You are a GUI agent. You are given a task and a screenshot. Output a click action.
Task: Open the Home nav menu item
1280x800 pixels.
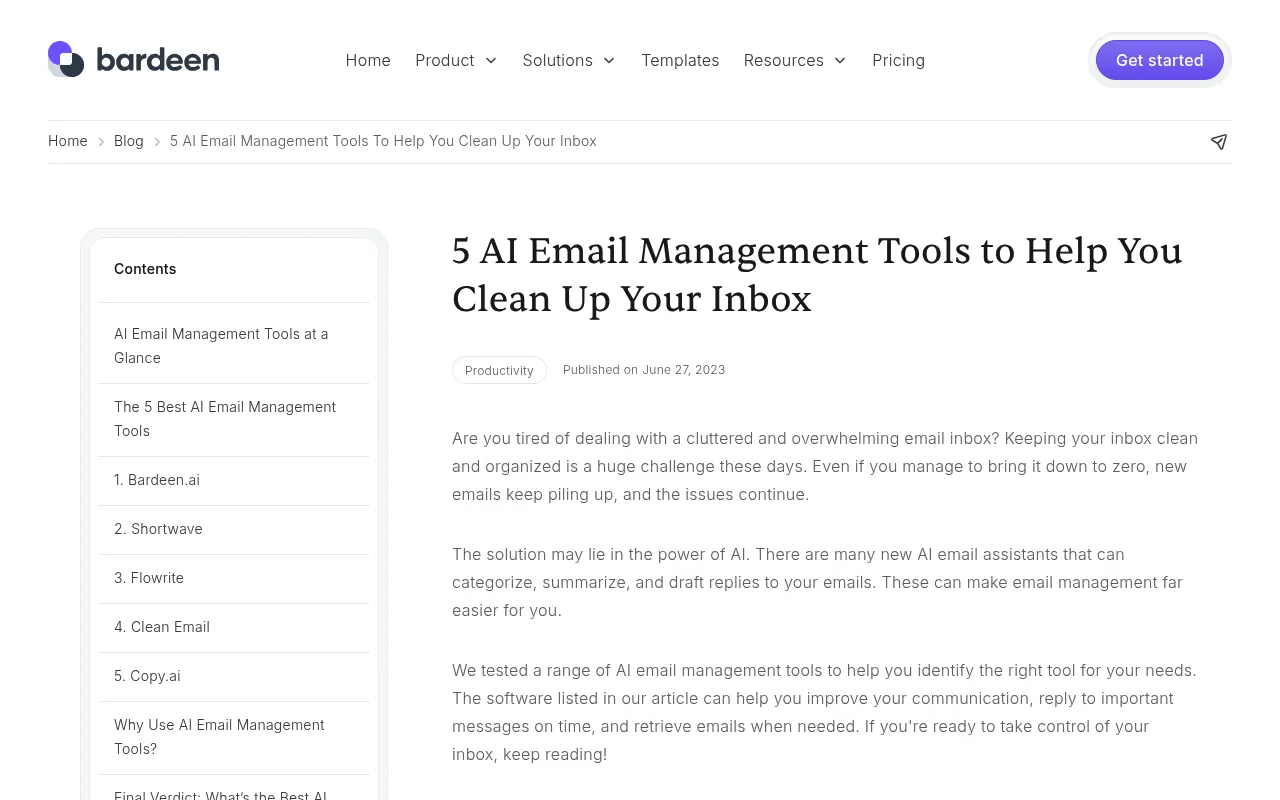pos(368,60)
